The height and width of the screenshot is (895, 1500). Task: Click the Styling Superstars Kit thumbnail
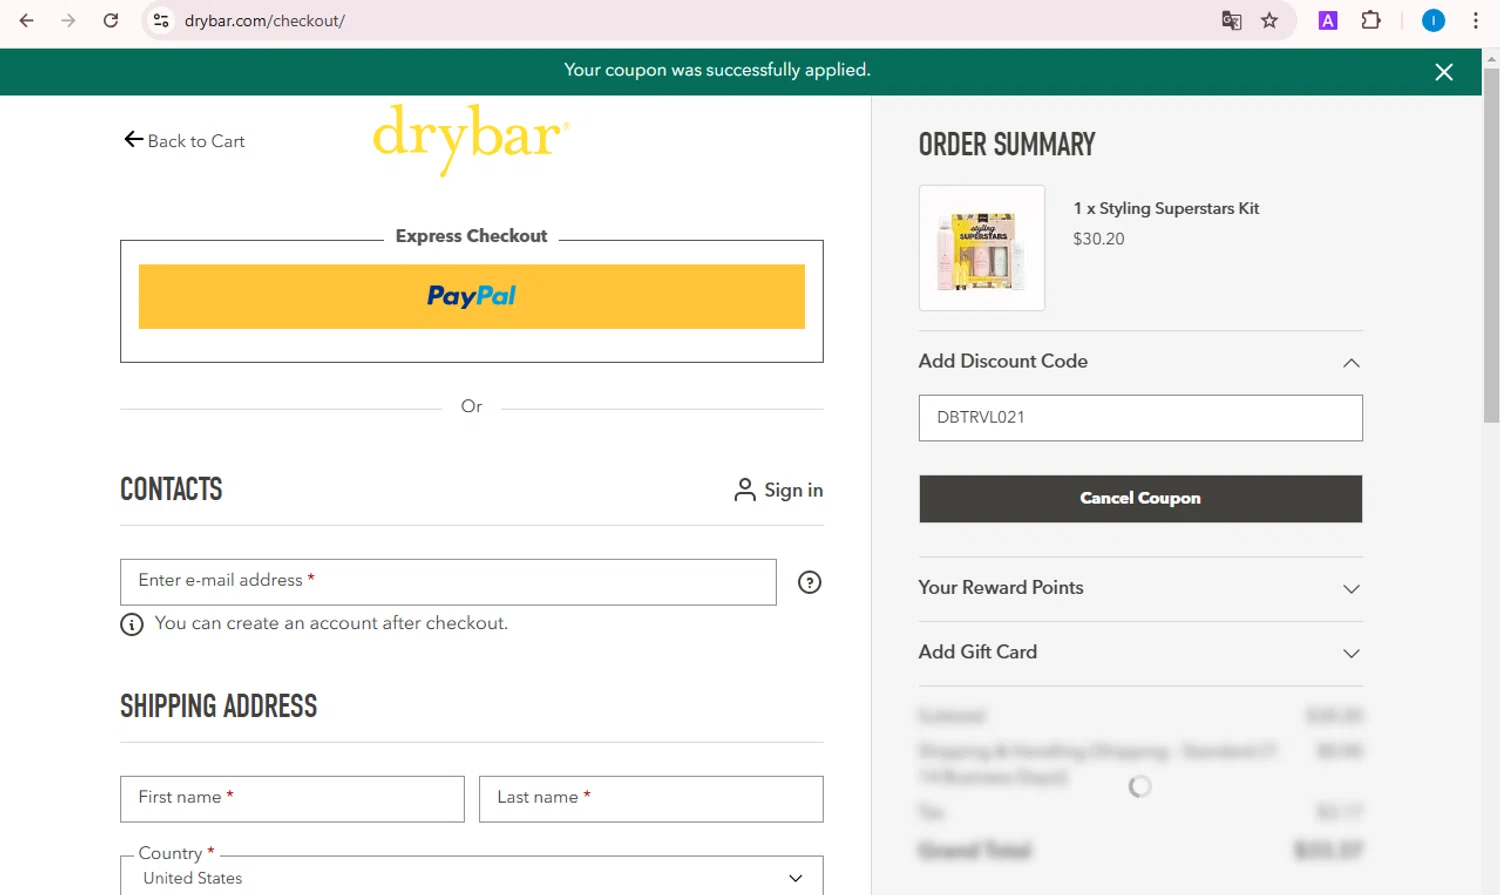click(x=981, y=248)
